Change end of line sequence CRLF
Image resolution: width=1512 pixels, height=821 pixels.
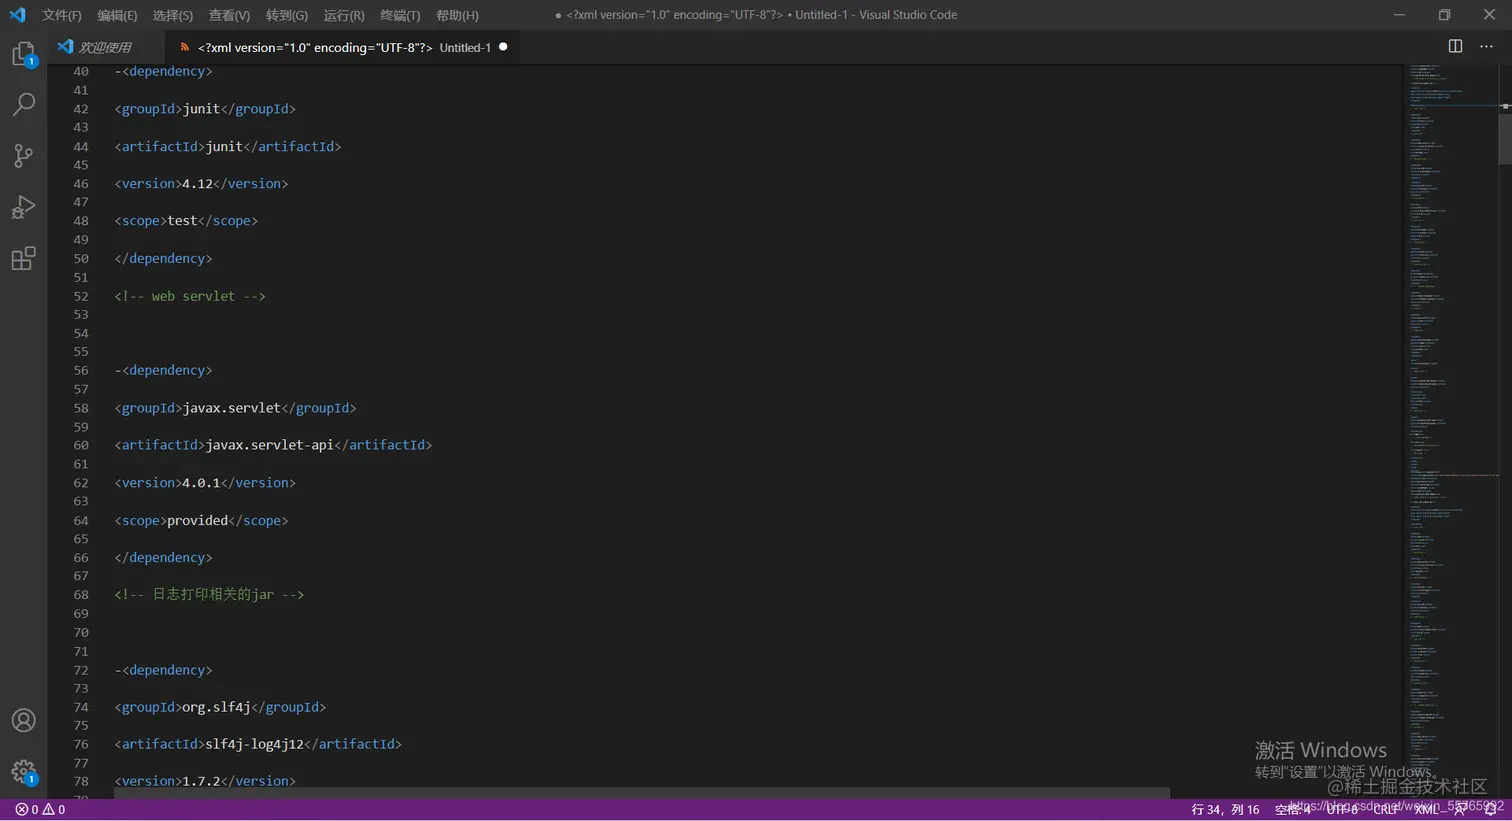coord(1385,810)
